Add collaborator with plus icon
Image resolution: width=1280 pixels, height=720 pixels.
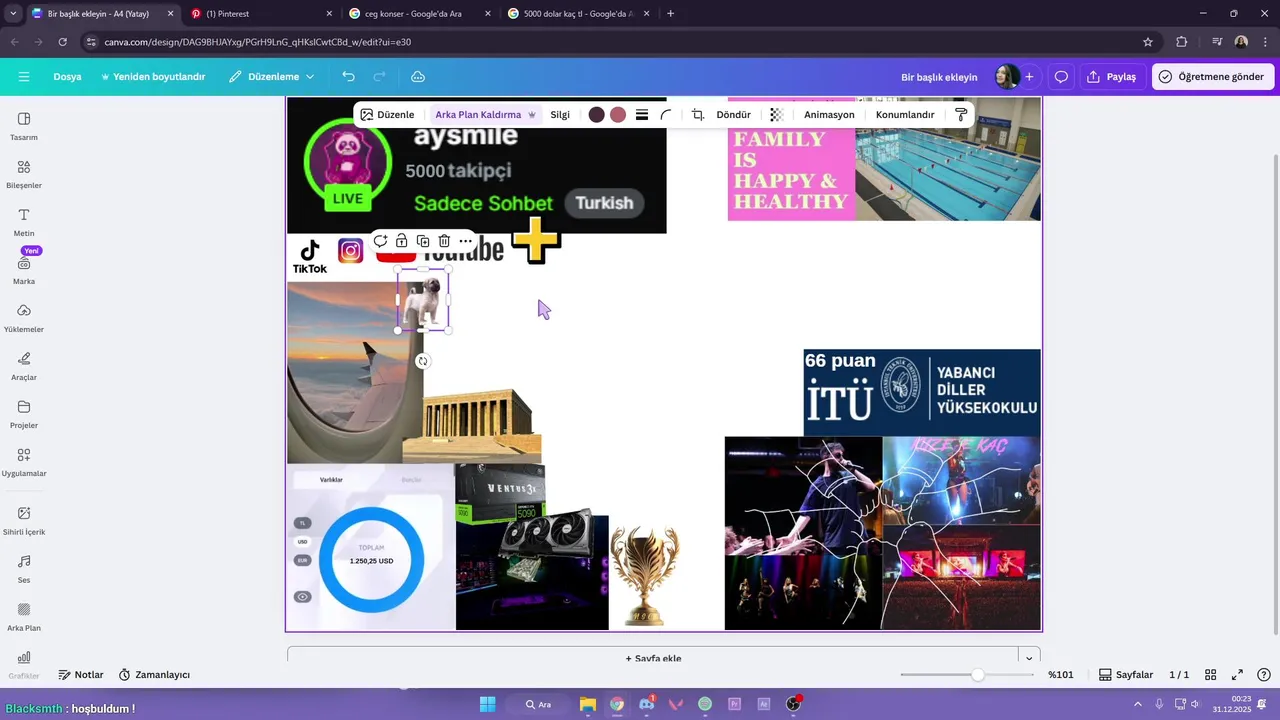coord(1029,77)
